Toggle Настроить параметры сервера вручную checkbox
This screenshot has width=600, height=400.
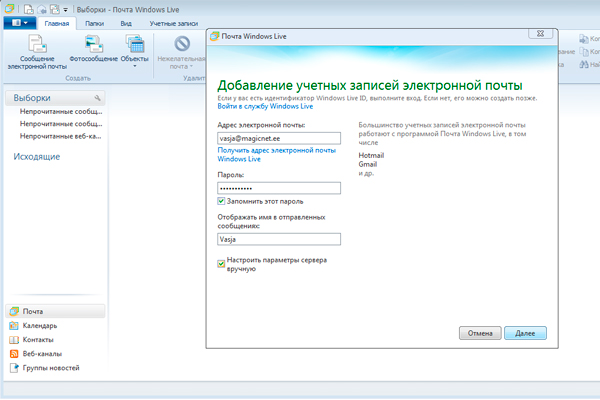click(221, 264)
